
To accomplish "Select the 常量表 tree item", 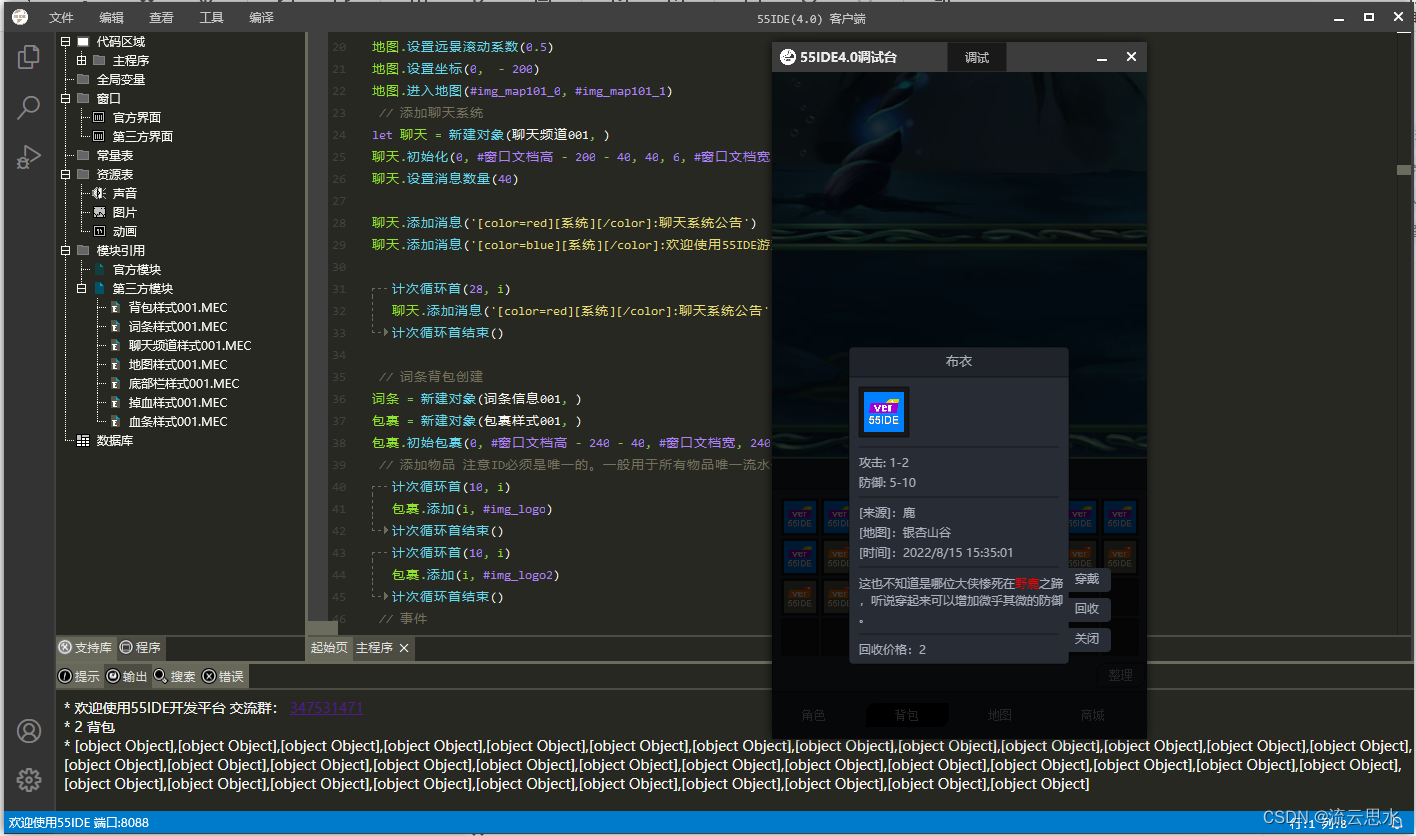I will pos(114,155).
